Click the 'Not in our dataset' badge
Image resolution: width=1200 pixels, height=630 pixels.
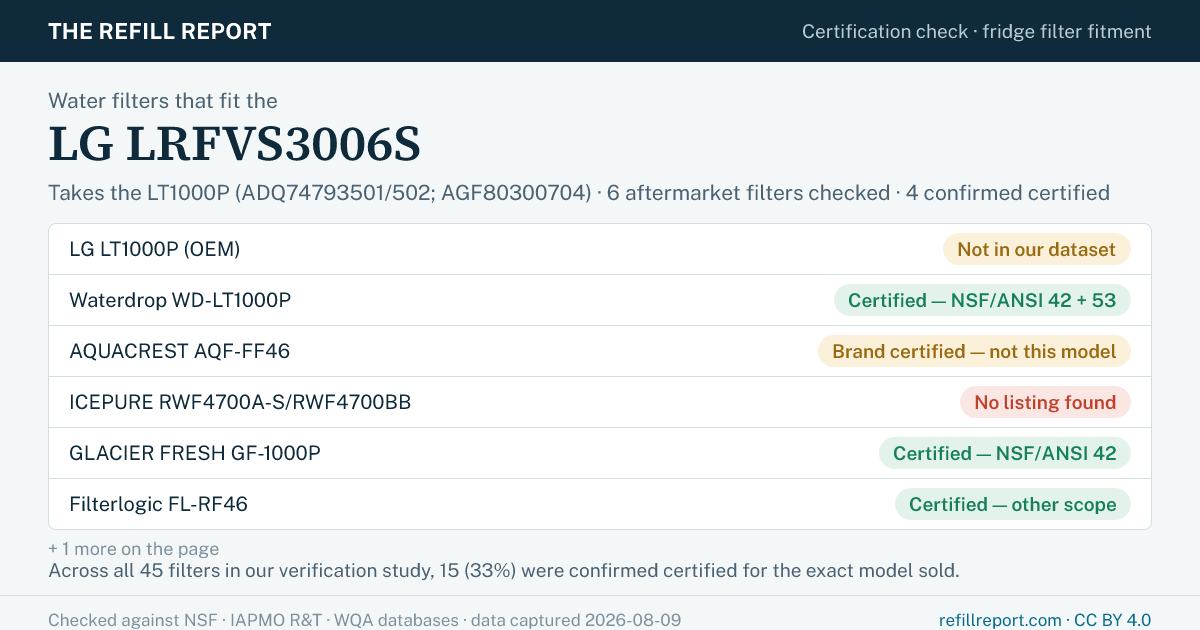coord(1037,249)
